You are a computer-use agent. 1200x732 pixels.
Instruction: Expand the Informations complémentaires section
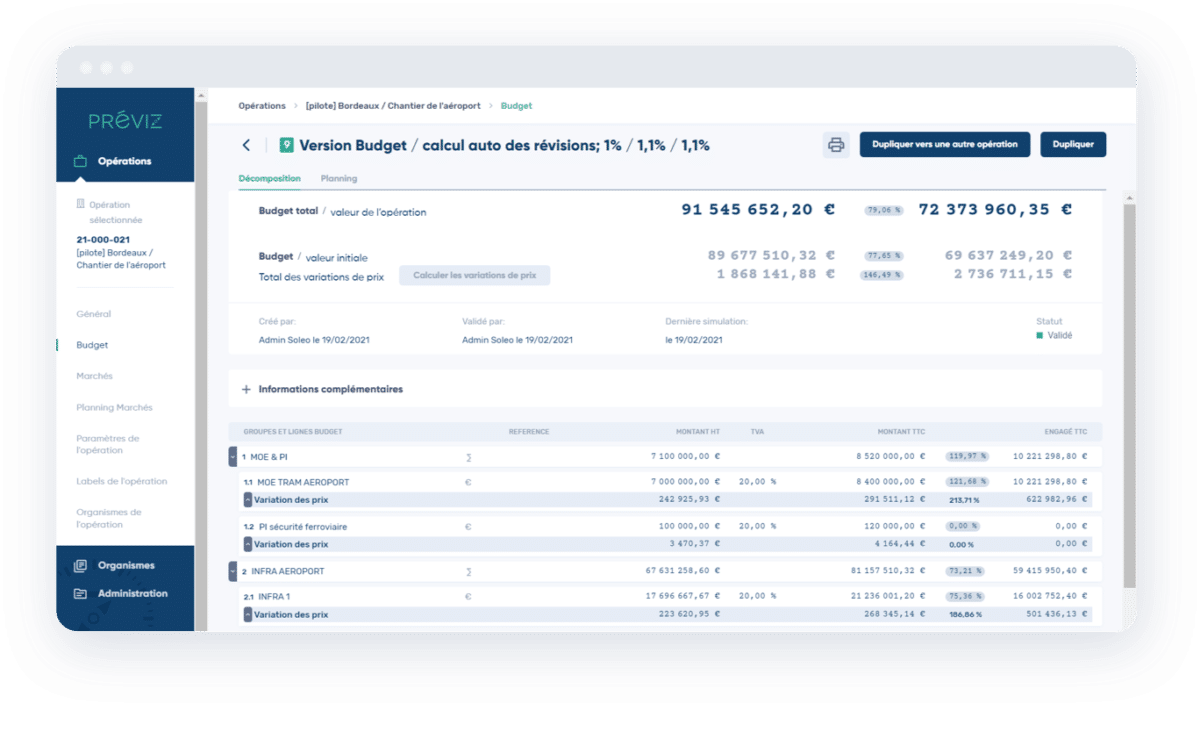(x=246, y=389)
